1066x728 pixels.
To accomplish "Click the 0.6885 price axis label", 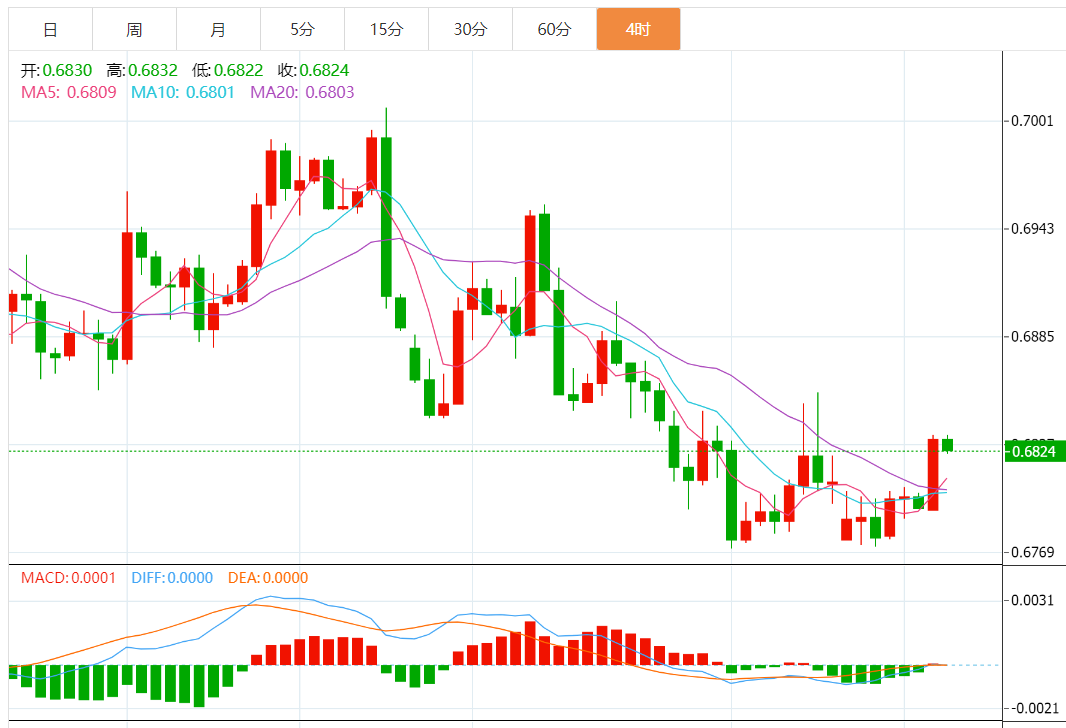I will click(x=1033, y=336).
